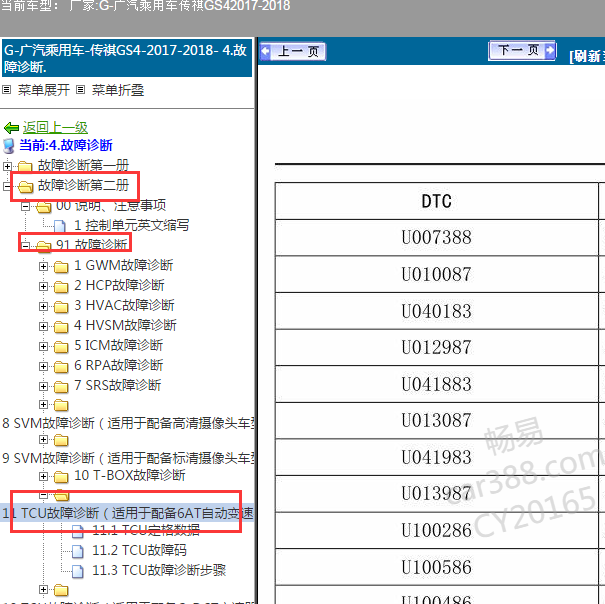The image size is (605, 604).
Task: Collapse all menus with 菜单折叠
Action: [118, 90]
